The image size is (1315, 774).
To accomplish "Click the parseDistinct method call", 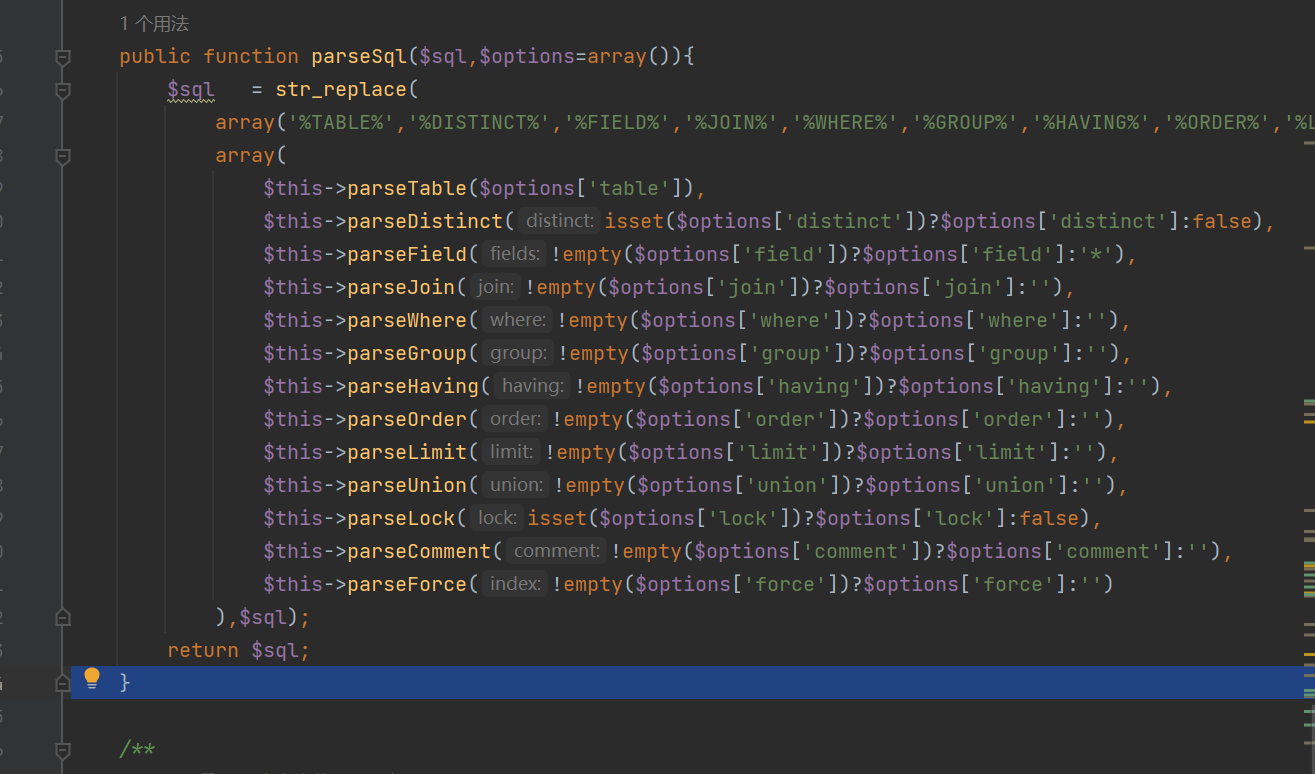I will (425, 221).
